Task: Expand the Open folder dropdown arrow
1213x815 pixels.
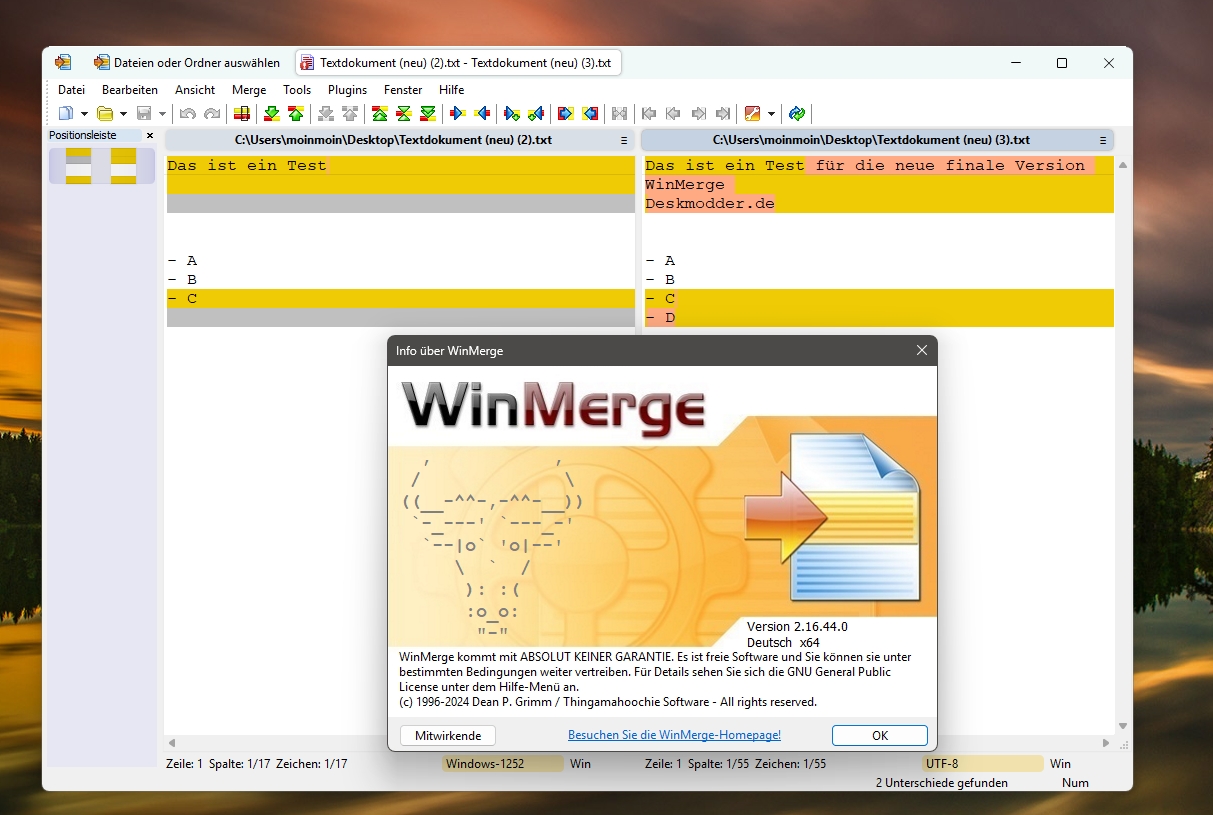Action: coord(123,114)
